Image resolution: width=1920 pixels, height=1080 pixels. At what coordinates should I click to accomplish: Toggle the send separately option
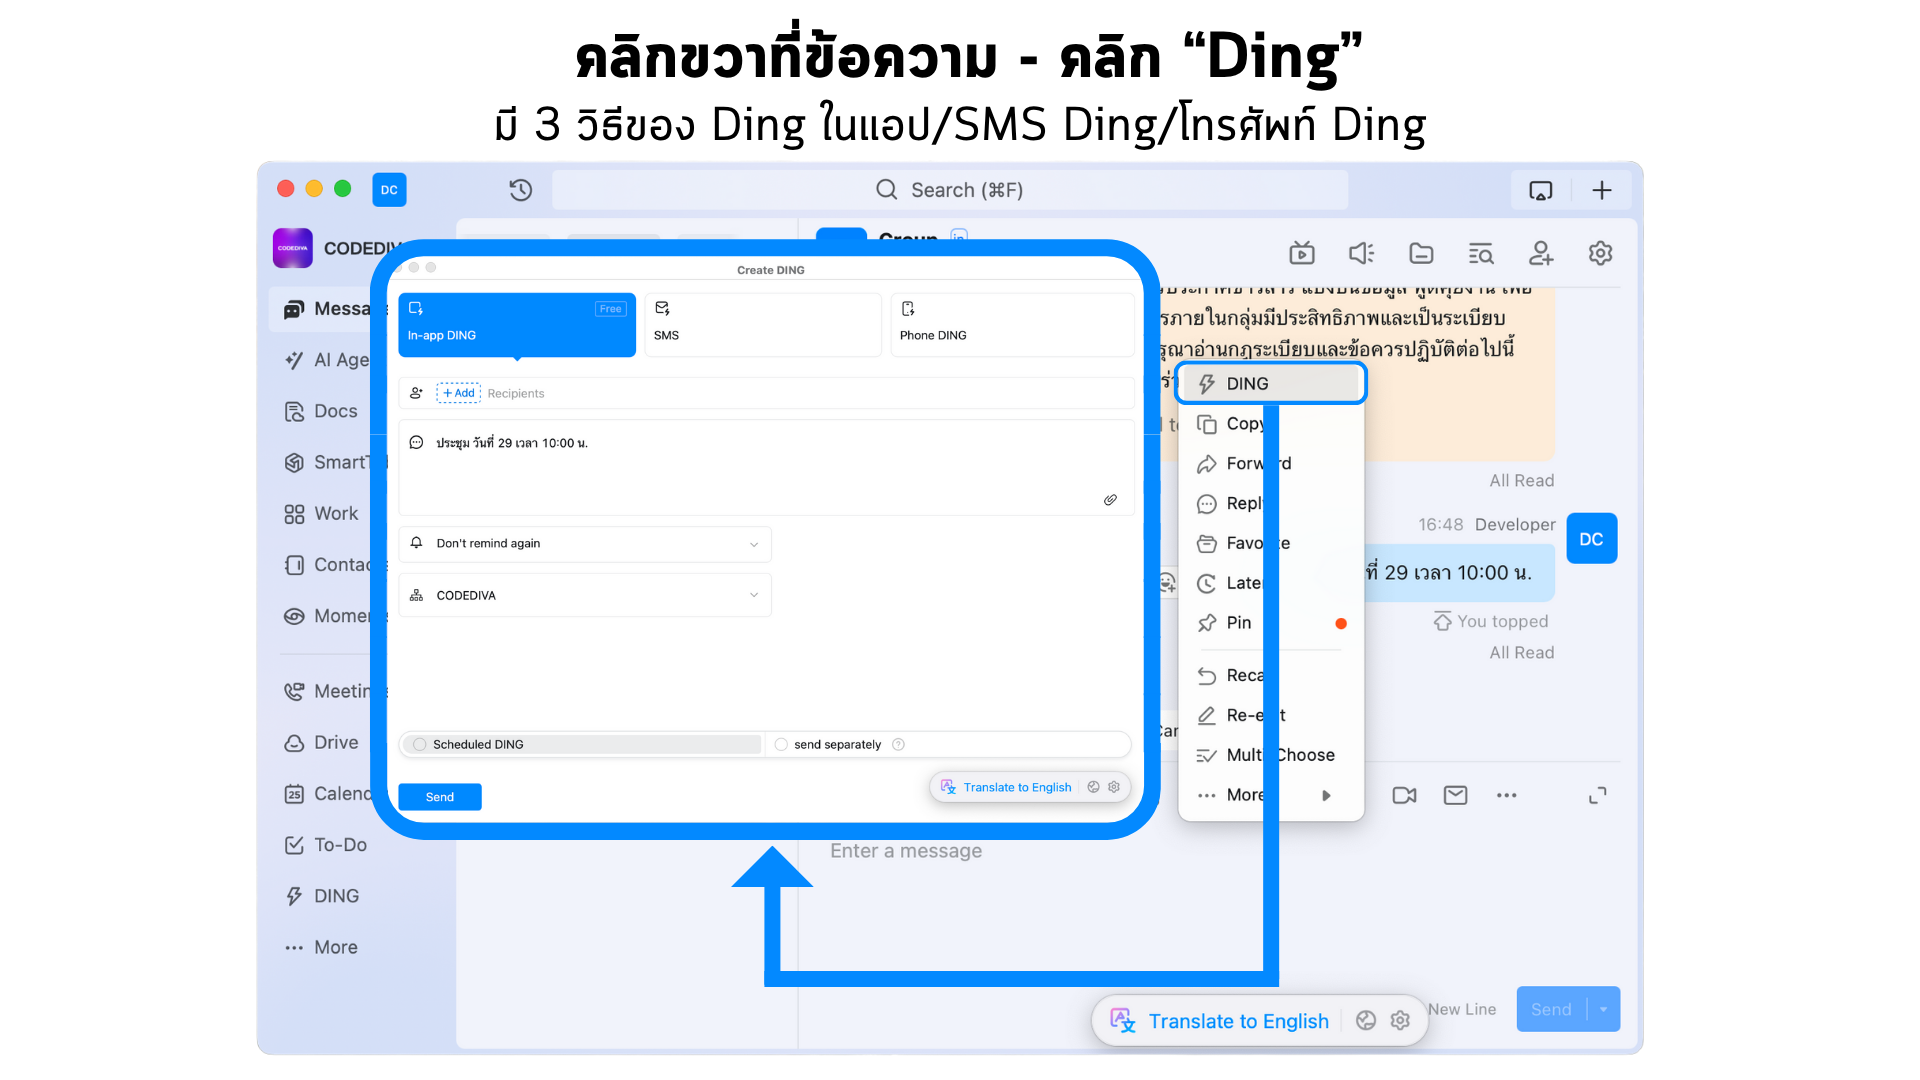coord(781,745)
